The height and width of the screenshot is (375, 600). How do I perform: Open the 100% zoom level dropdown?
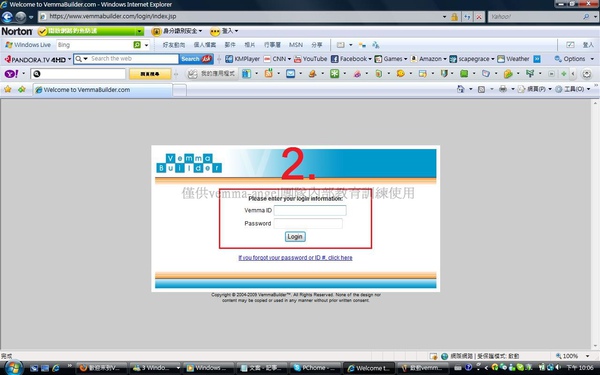pyautogui.click(x=587, y=356)
